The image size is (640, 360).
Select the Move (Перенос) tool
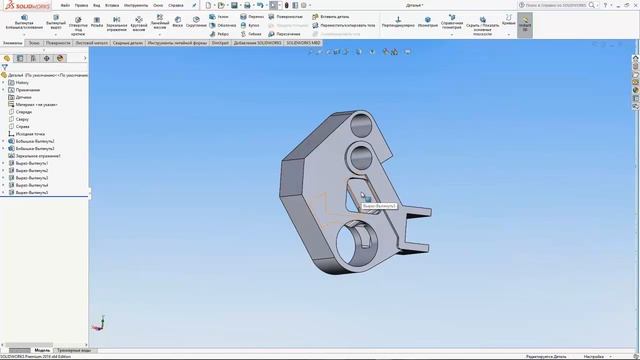(252, 17)
